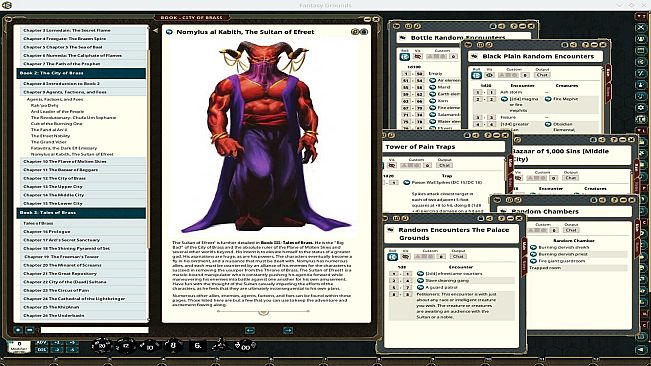
Task: Open link icon beside Slave cleaning gang
Action: coord(420,281)
